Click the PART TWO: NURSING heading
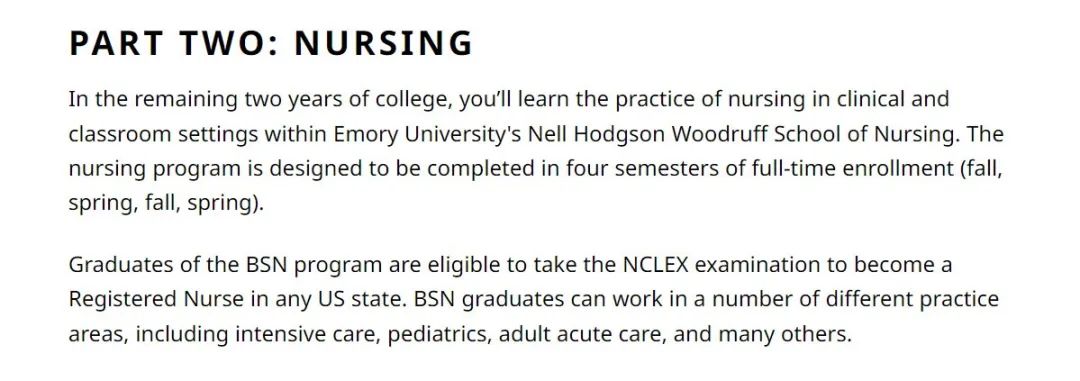Image resolution: width=1080 pixels, height=381 pixels. [x=271, y=43]
